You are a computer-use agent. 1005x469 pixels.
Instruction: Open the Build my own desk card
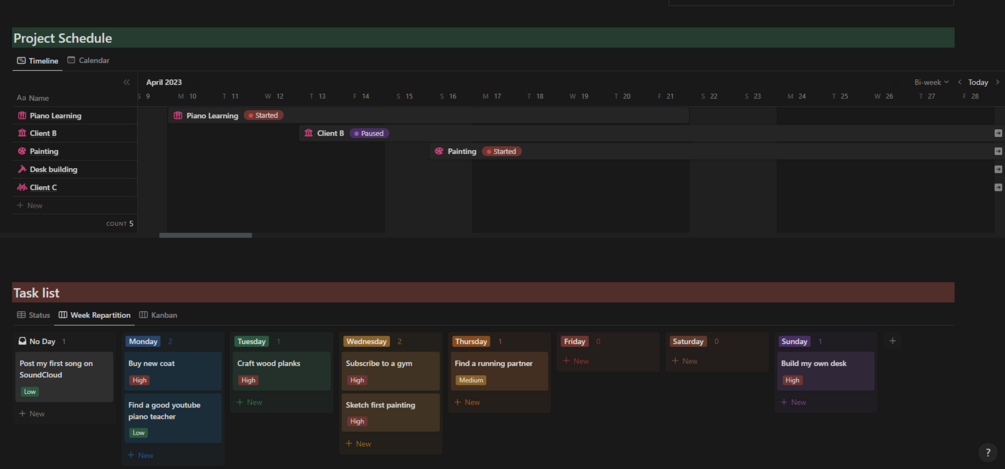[826, 371]
